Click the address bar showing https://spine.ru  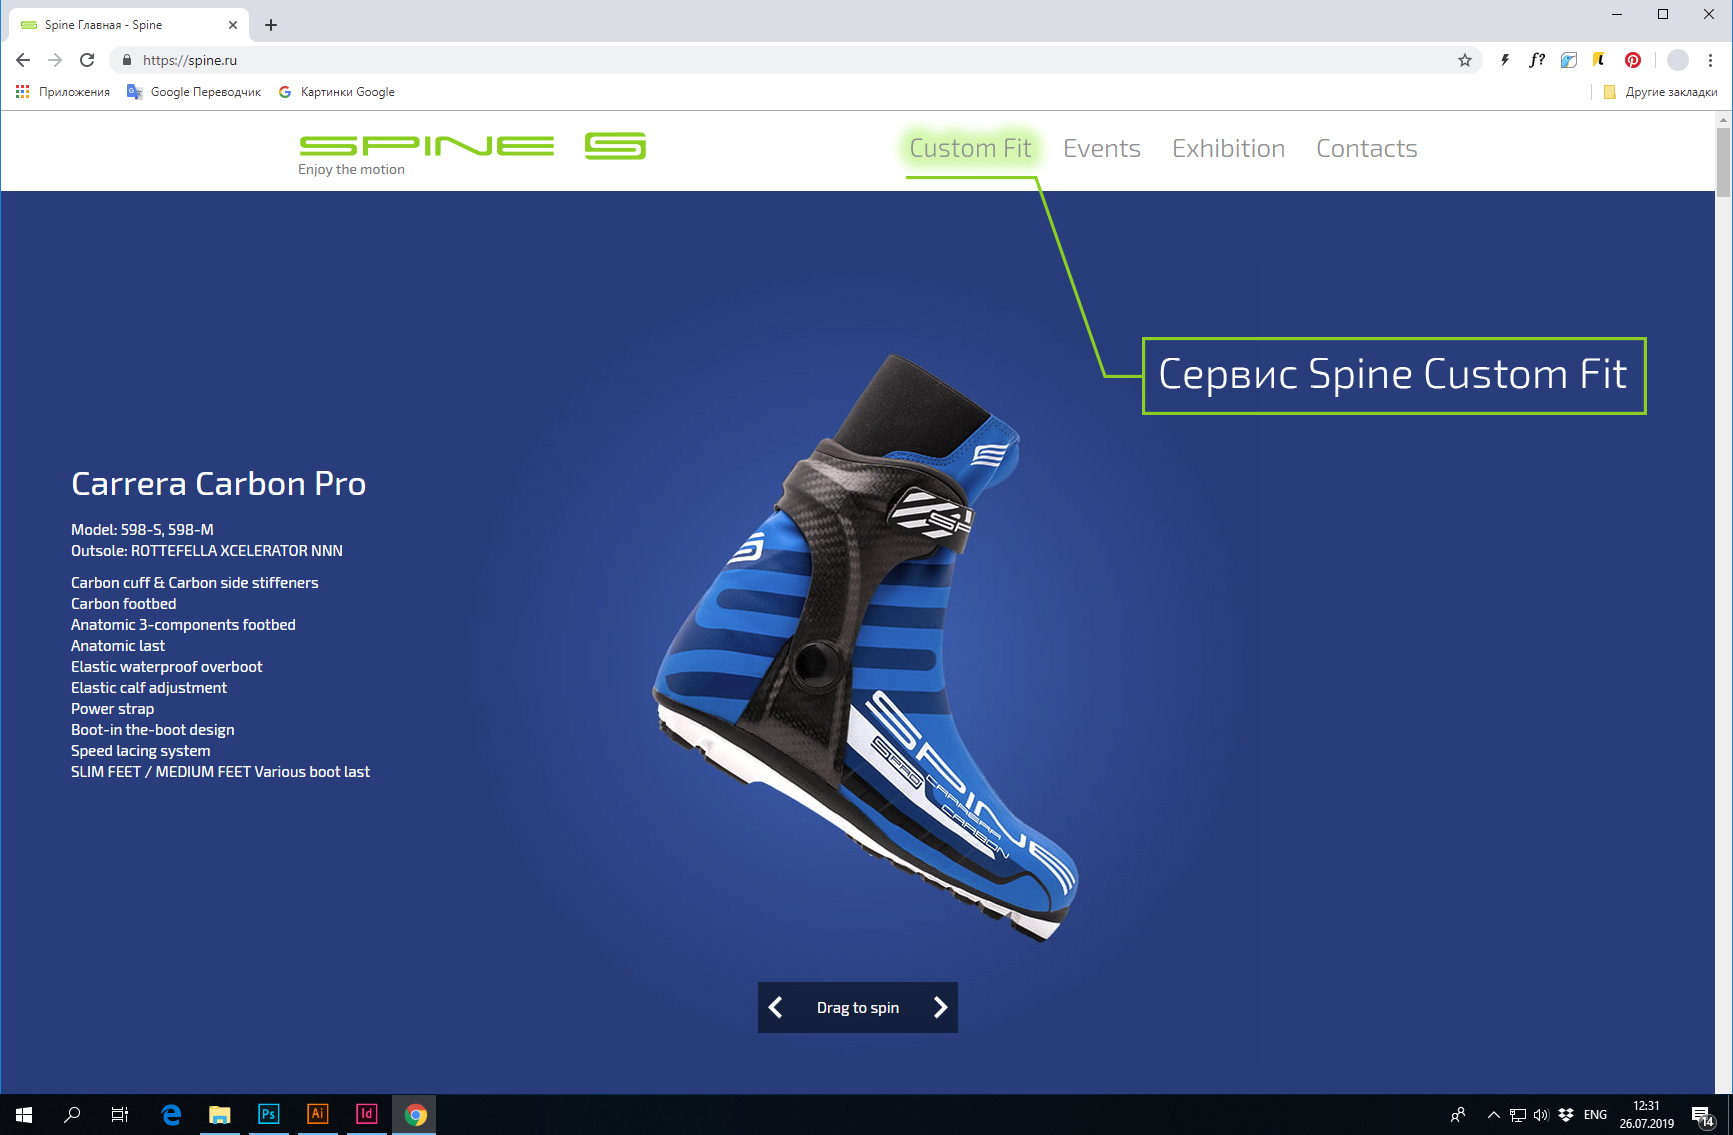[x=795, y=60]
